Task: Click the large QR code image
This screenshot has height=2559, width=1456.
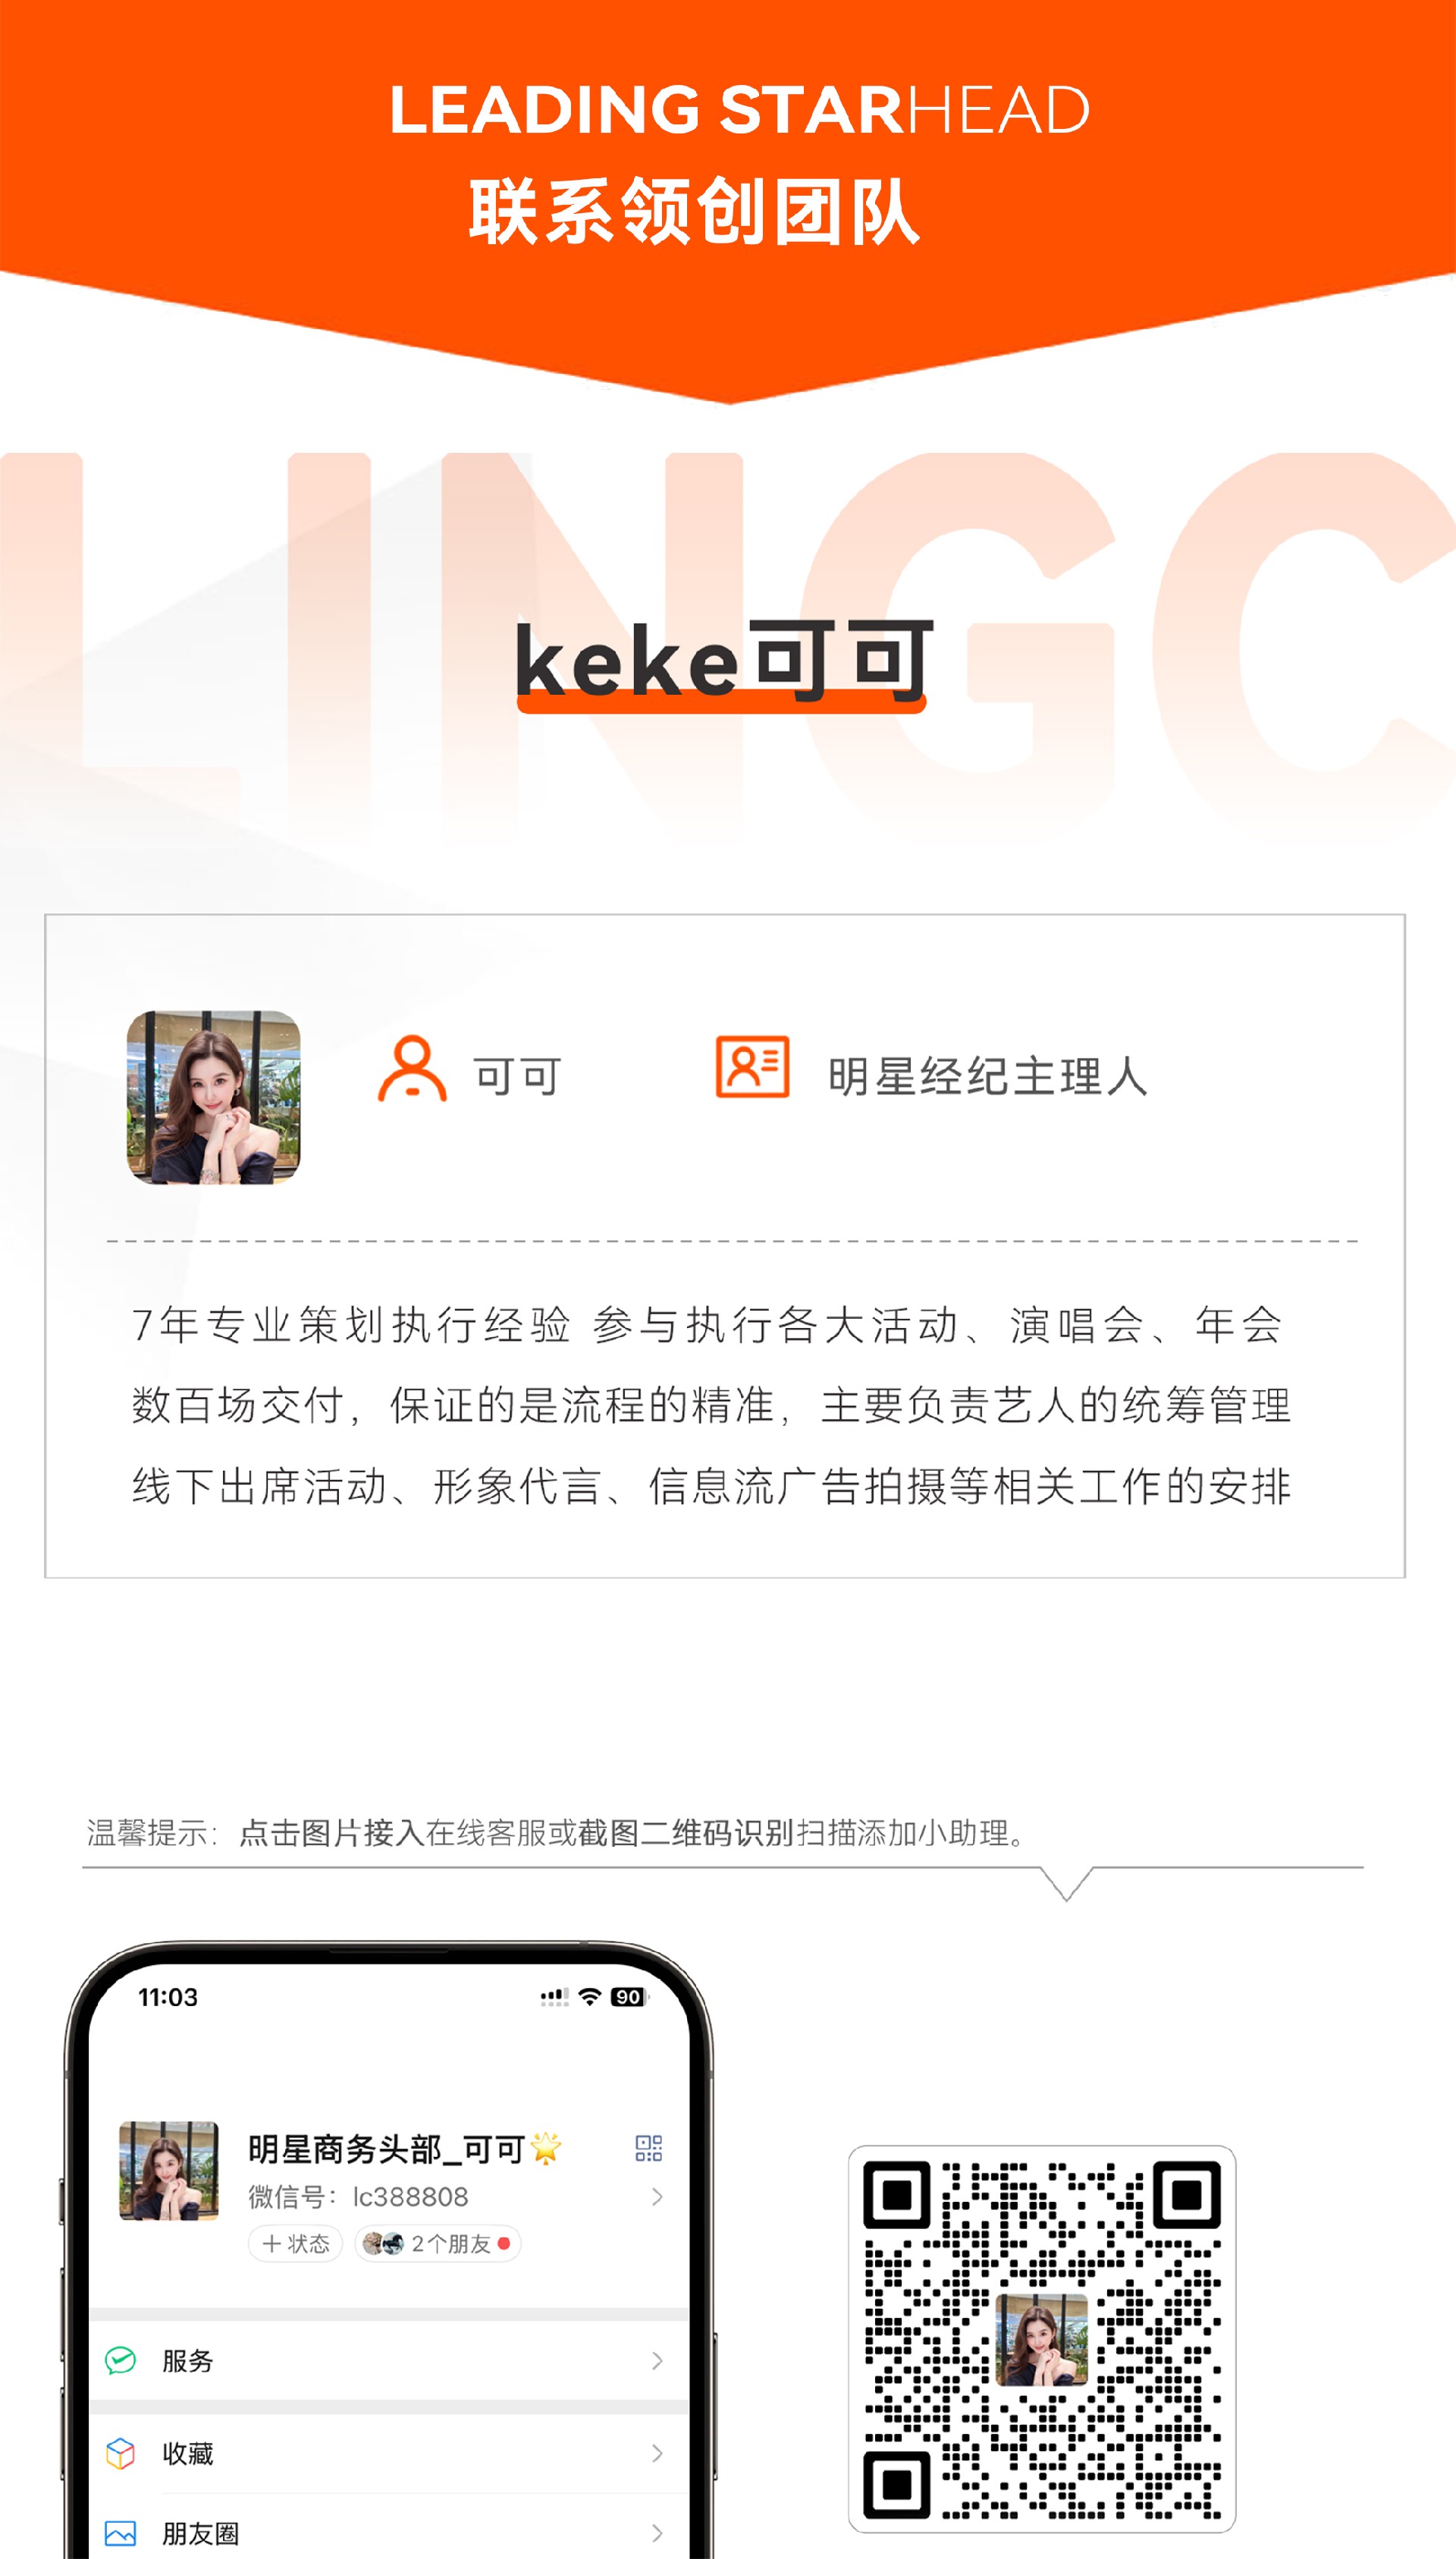Action: (x=1042, y=2339)
